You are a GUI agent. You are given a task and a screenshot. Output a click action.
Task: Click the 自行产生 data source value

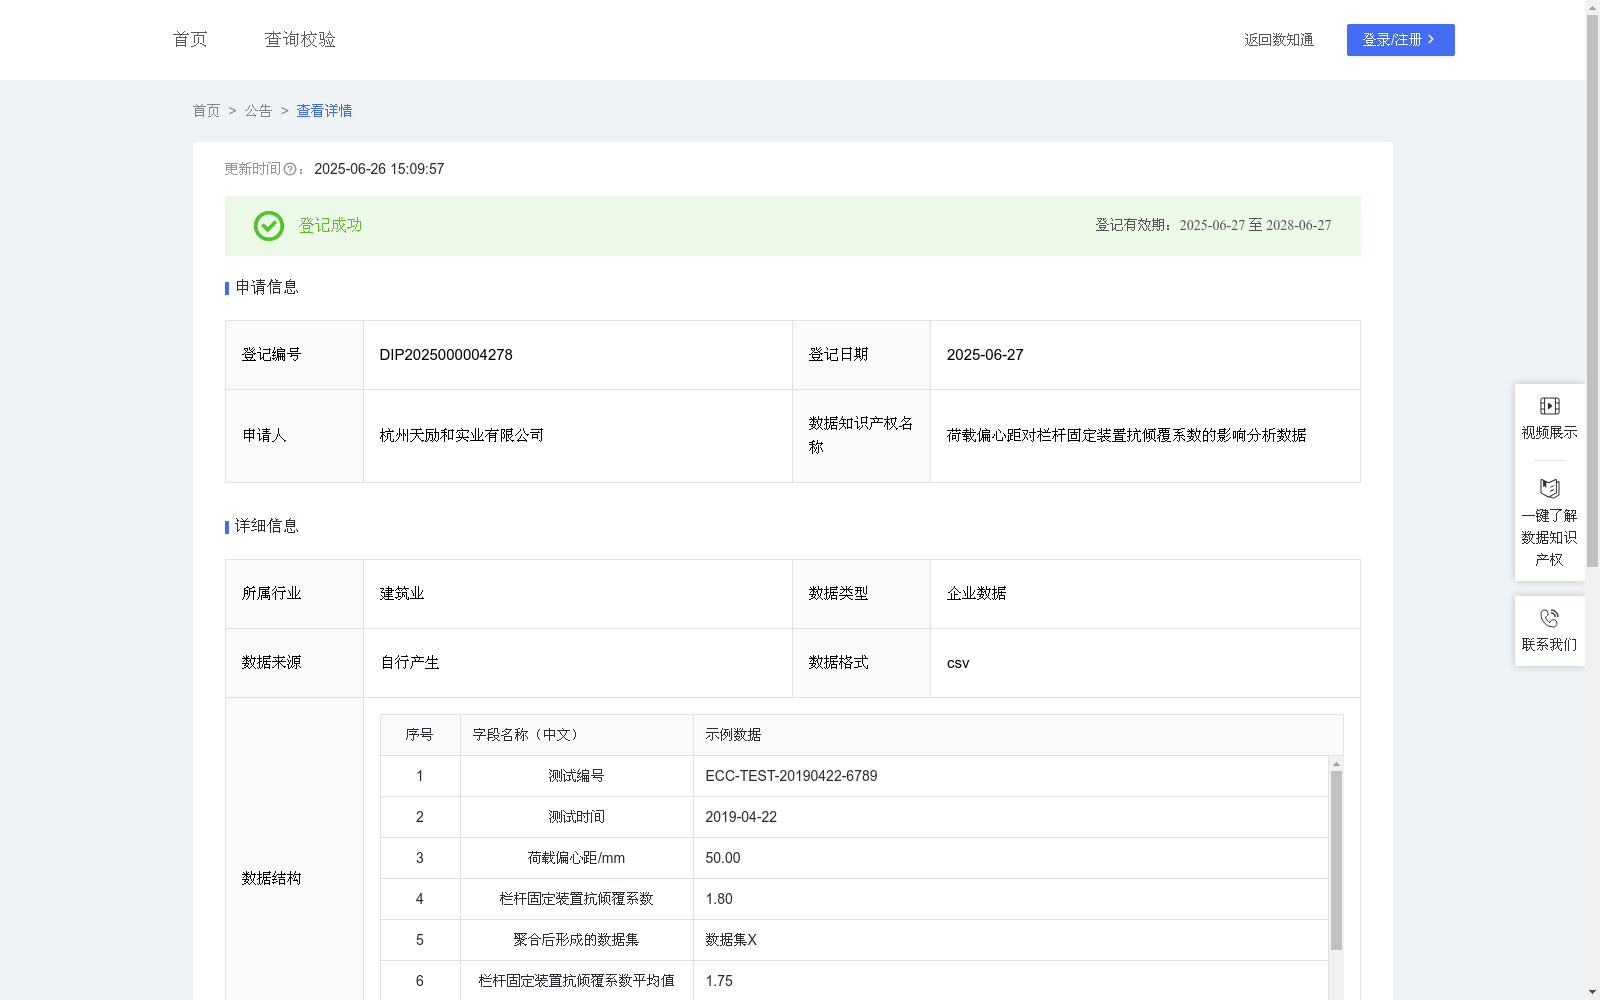[x=410, y=663]
